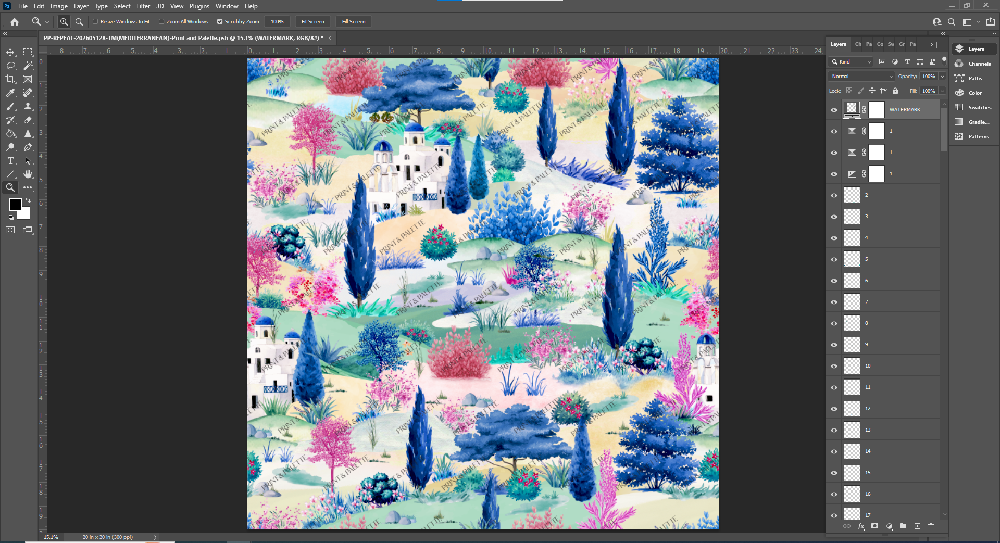Select the History Brush tool
Image resolution: width=1000 pixels, height=543 pixels.
[x=10, y=120]
